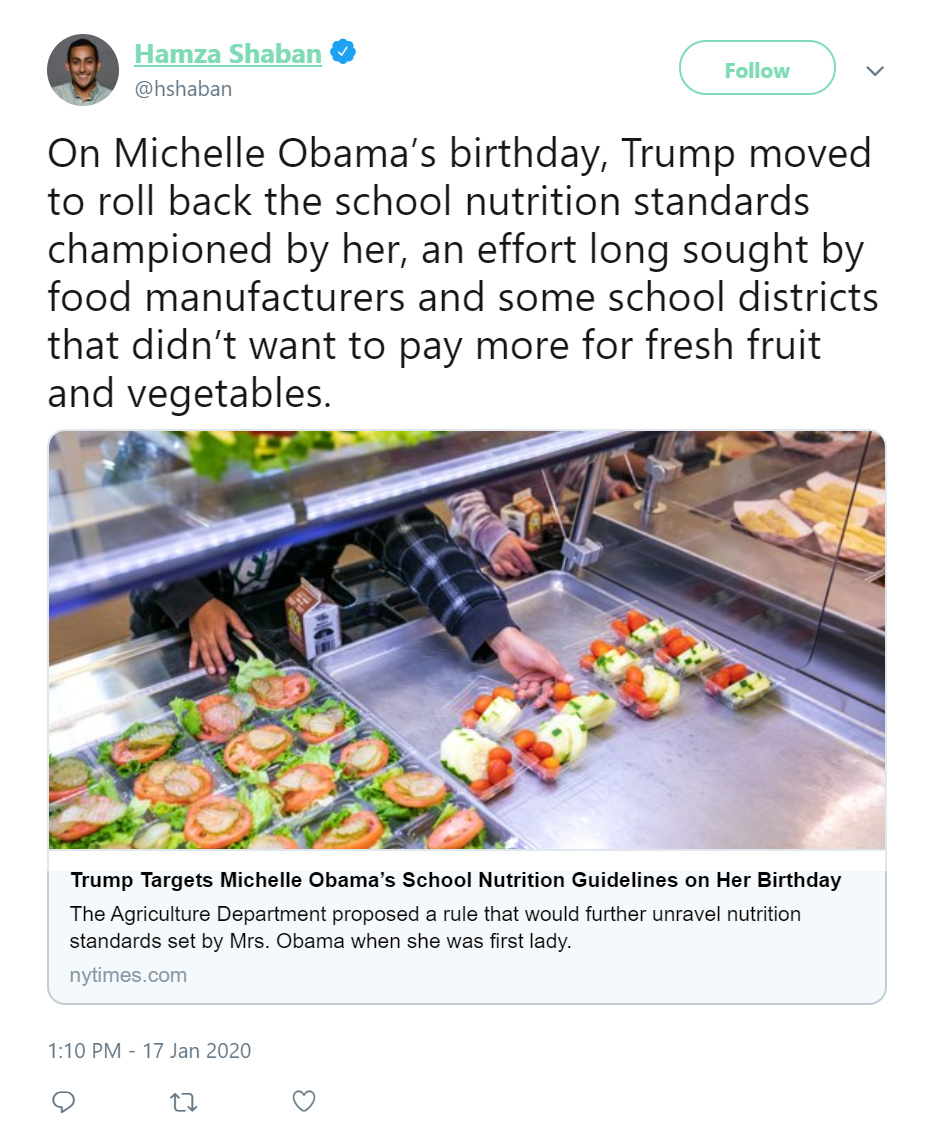
Task: Click the retweet arrows icon
Action: [x=183, y=1102]
